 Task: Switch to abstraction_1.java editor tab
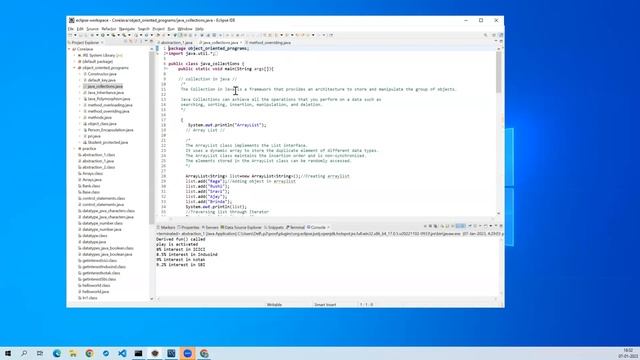pyautogui.click(x=176, y=42)
